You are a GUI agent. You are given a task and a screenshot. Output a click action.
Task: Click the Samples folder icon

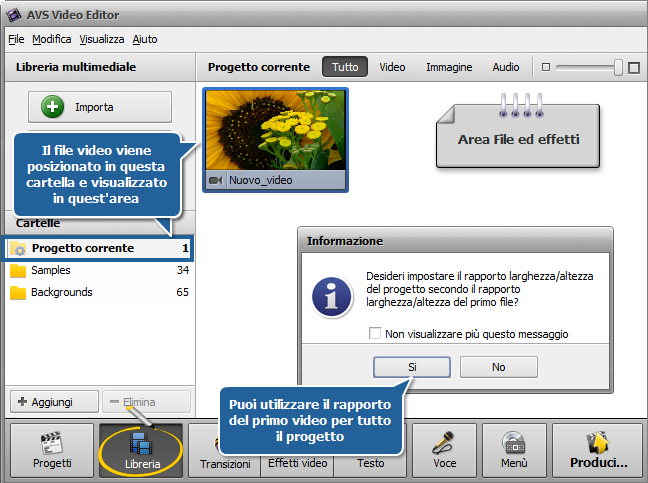point(18,271)
